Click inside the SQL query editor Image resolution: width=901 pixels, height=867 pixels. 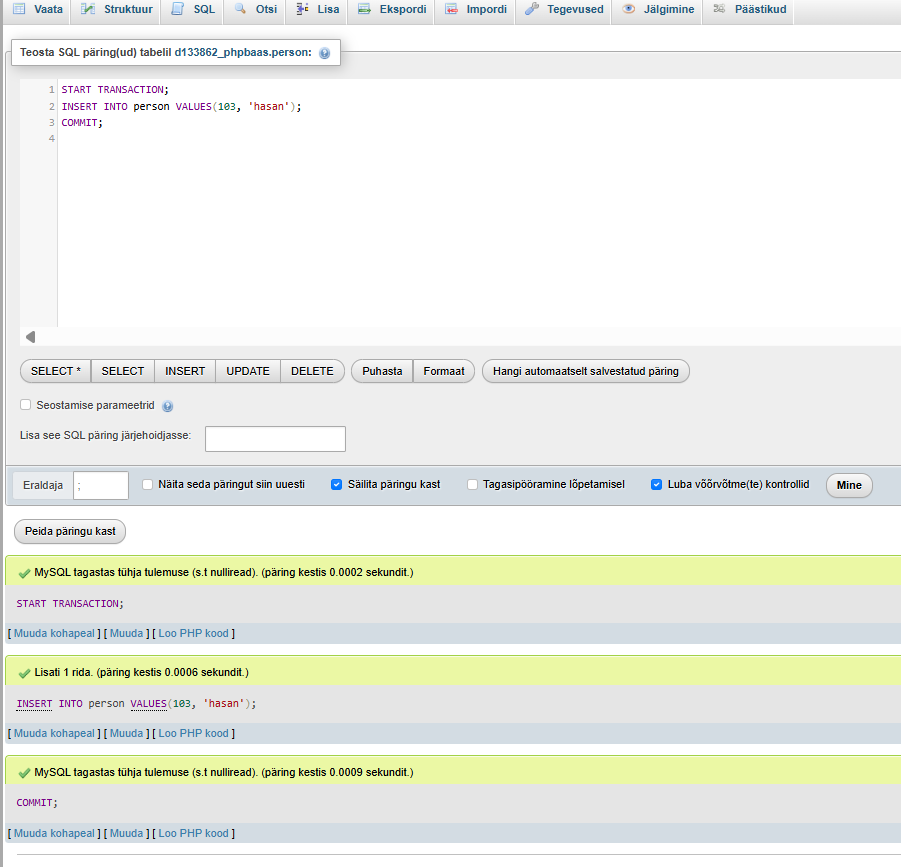coord(479,203)
